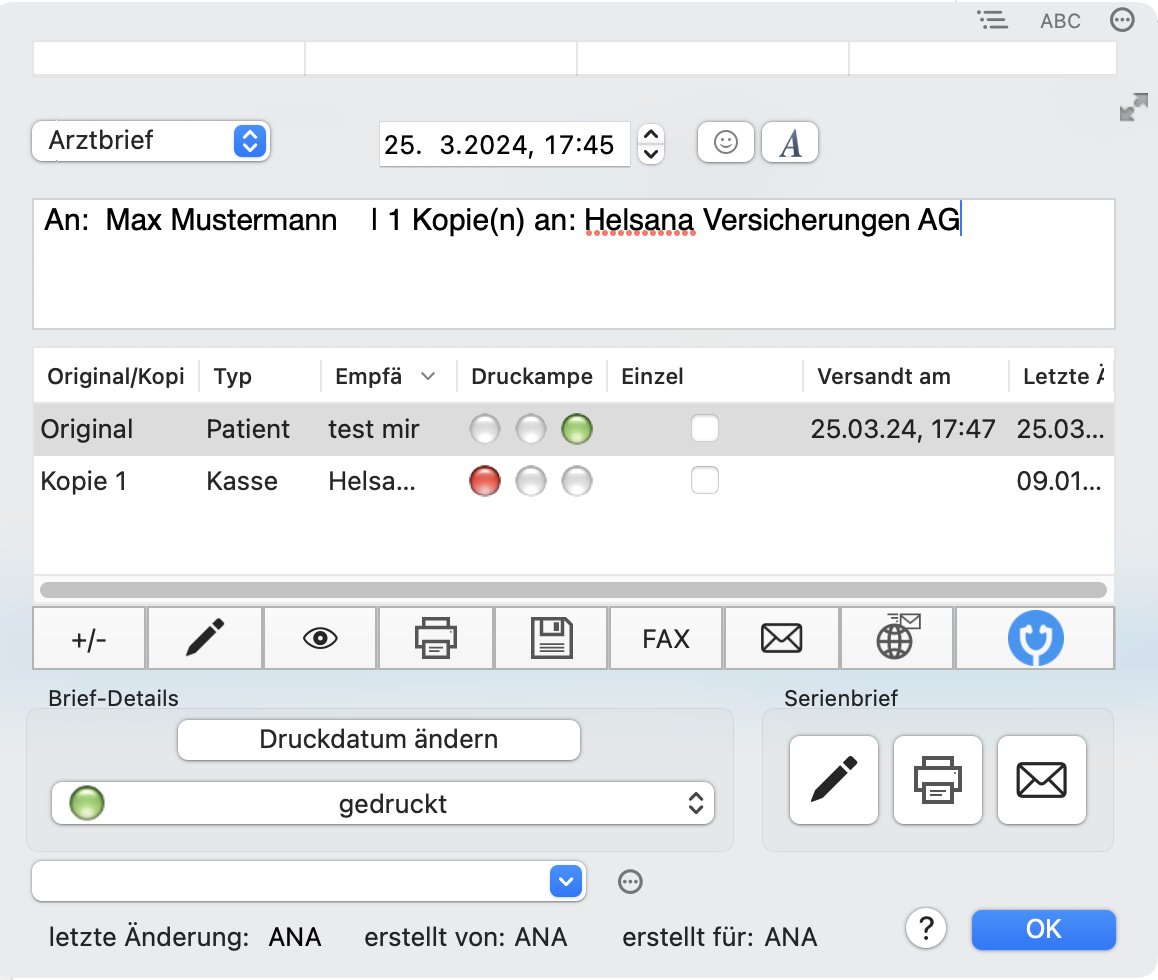Click the red print status light of Kopie 1

[485, 482]
